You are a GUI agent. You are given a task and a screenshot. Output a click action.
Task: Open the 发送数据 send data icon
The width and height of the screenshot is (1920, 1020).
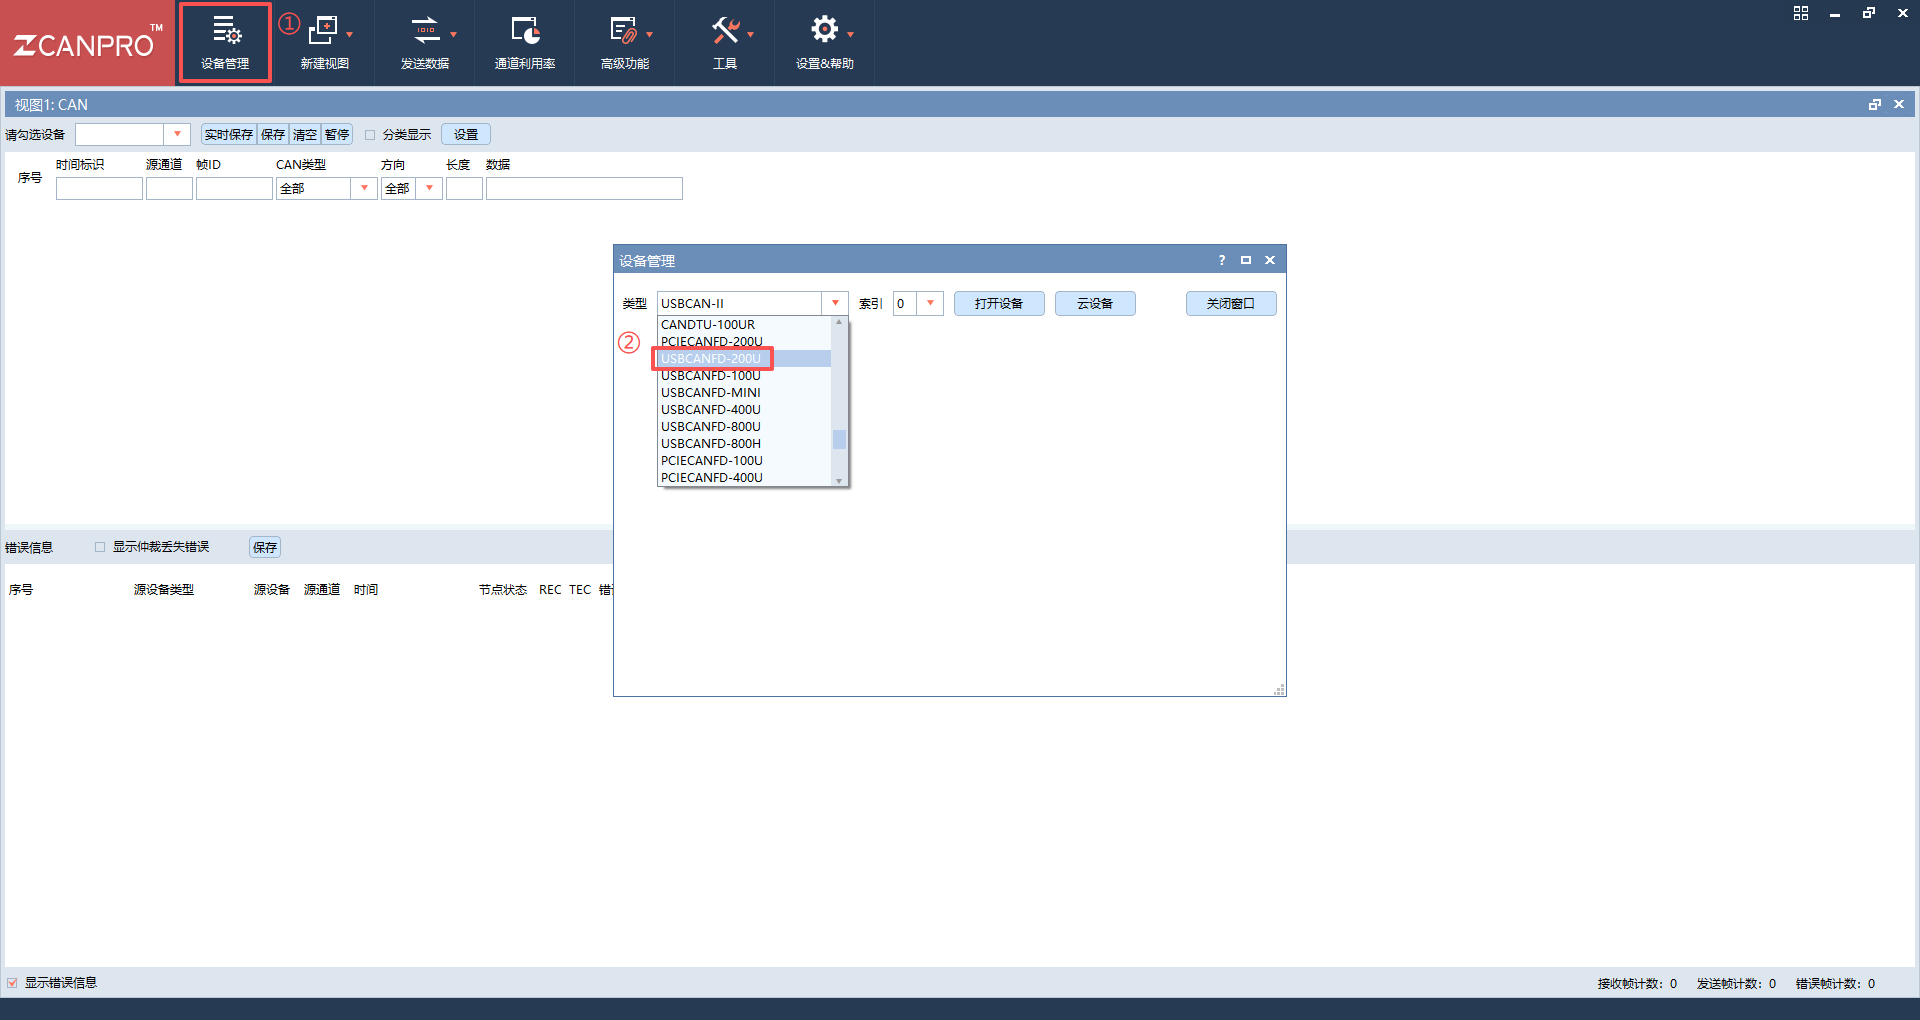click(x=425, y=31)
